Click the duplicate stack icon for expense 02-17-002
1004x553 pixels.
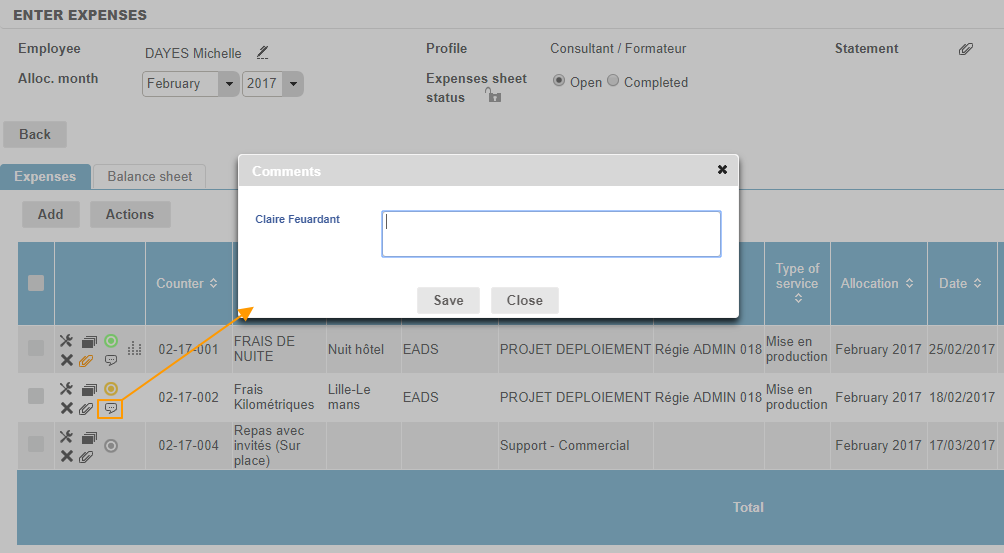pyautogui.click(x=88, y=389)
